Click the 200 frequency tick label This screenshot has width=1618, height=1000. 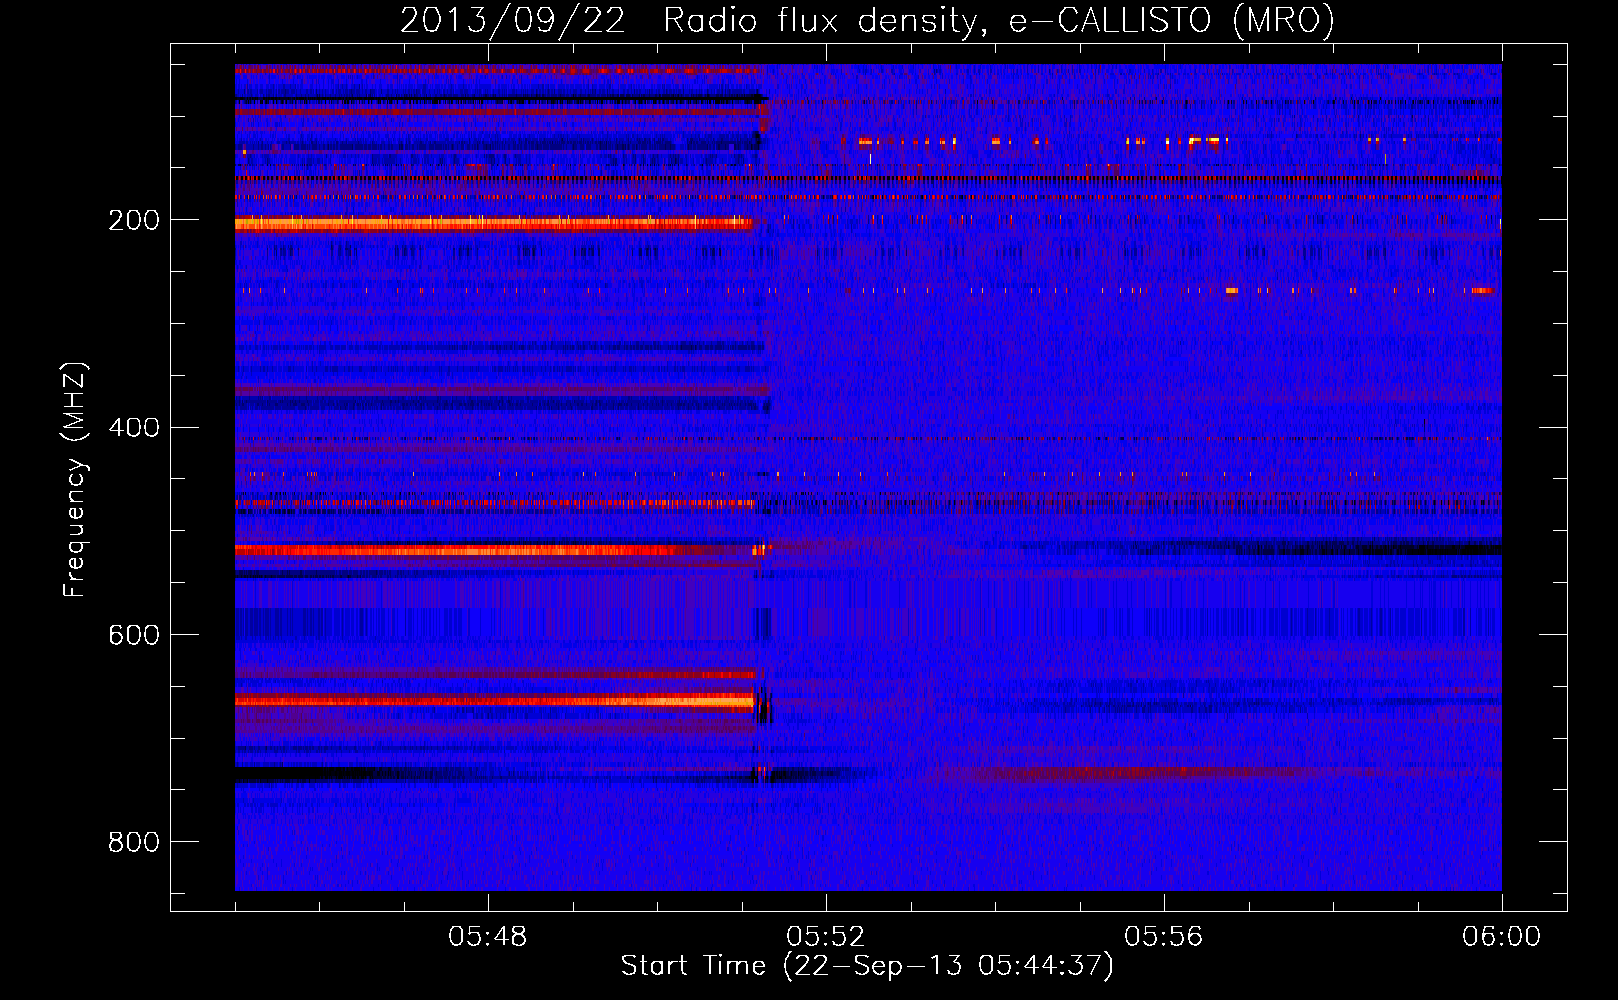point(134,220)
